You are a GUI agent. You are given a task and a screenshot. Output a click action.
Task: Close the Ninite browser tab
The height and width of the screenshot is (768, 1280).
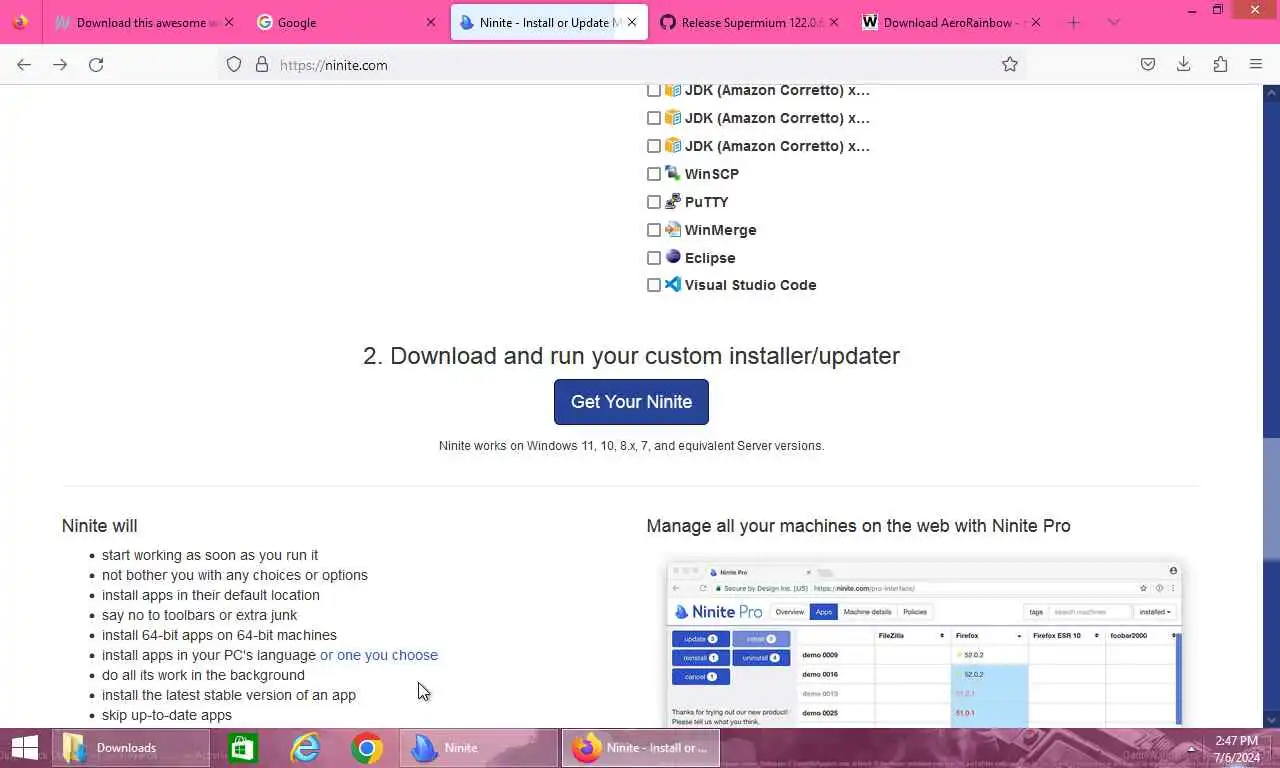pyautogui.click(x=631, y=22)
